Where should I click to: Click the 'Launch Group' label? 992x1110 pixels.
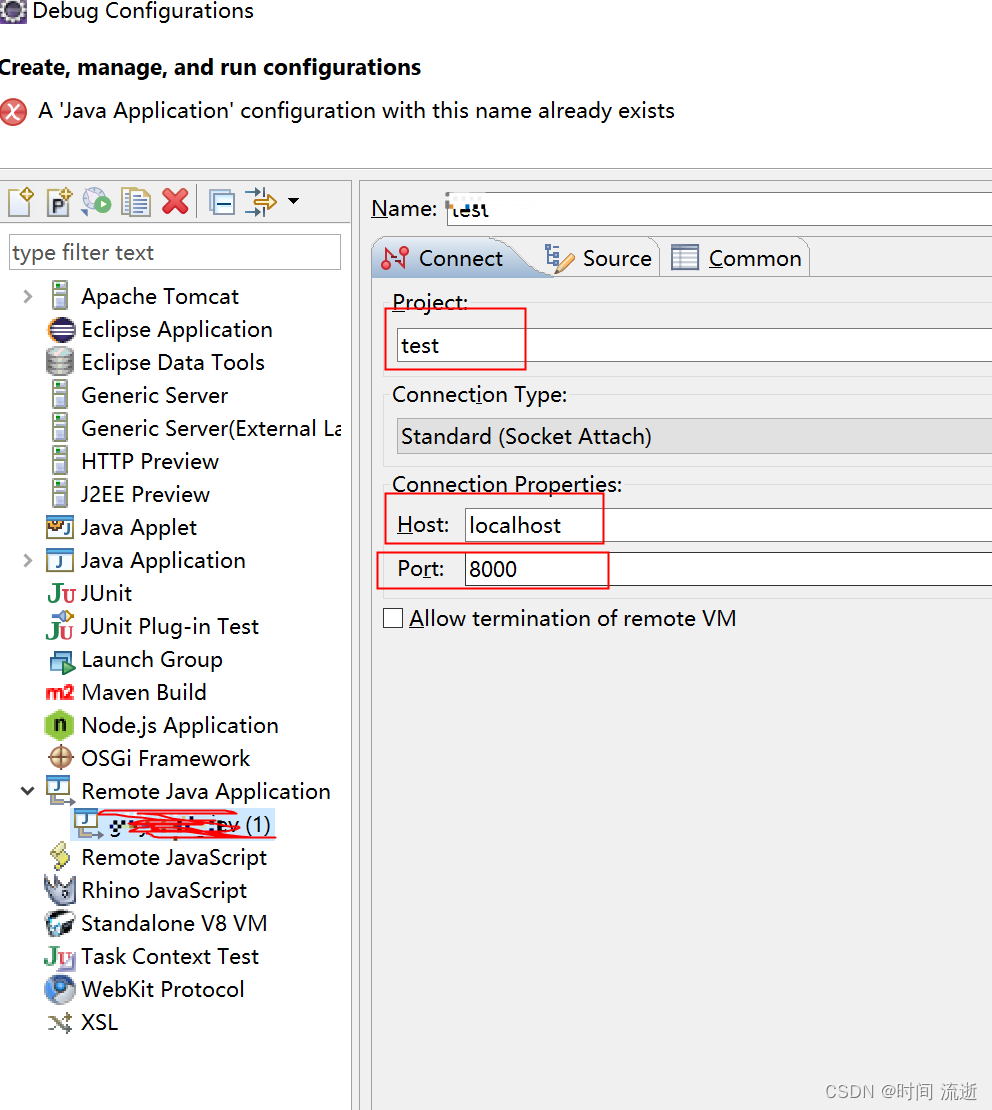click(152, 660)
